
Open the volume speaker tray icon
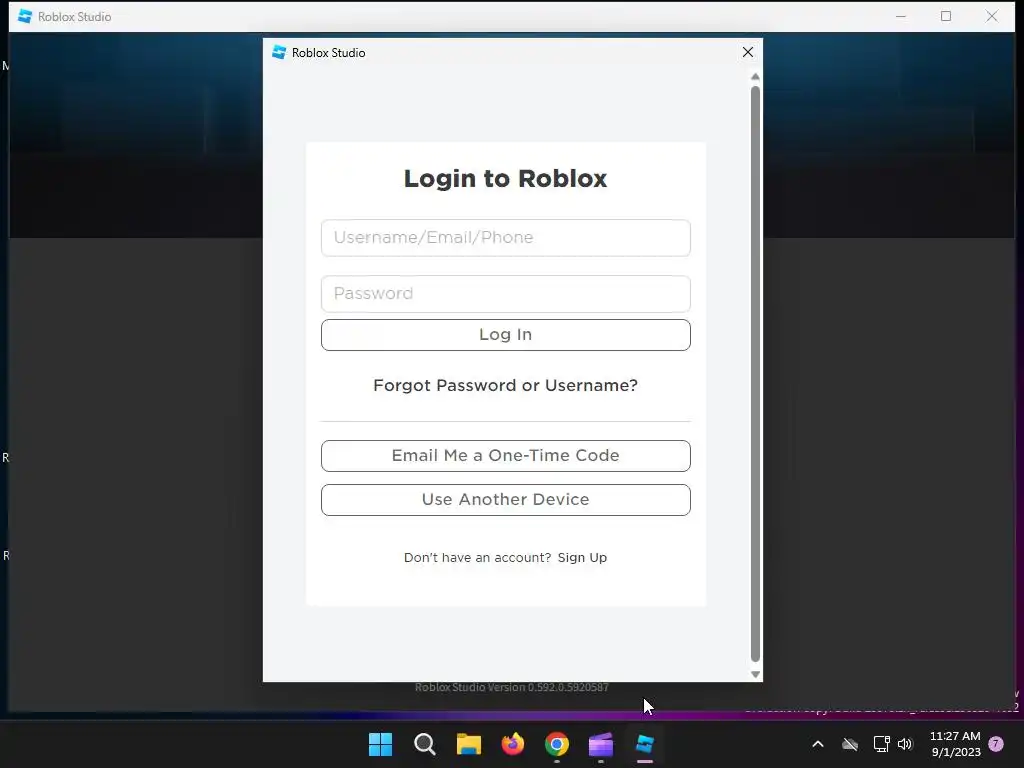[904, 744]
